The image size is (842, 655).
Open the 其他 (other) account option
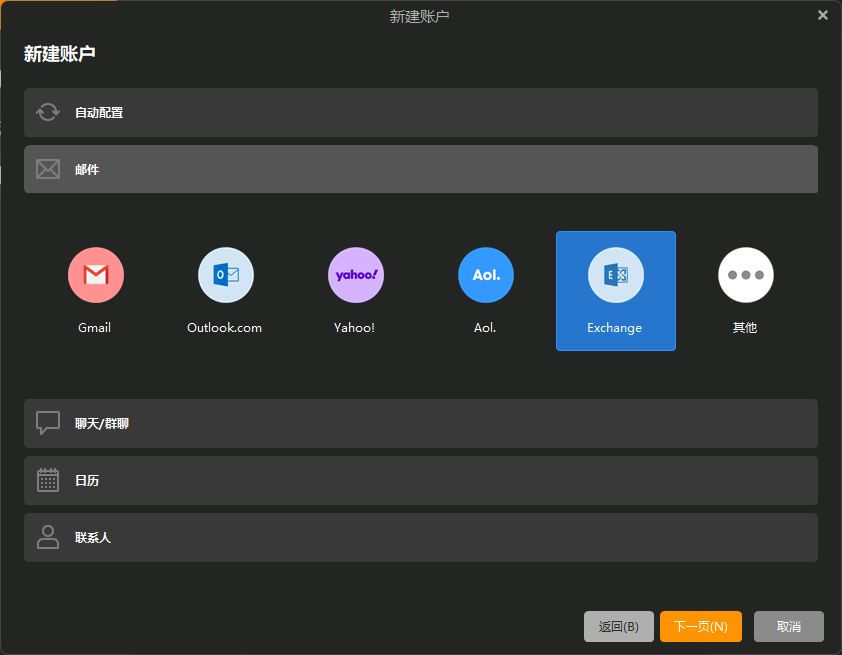[x=746, y=275]
